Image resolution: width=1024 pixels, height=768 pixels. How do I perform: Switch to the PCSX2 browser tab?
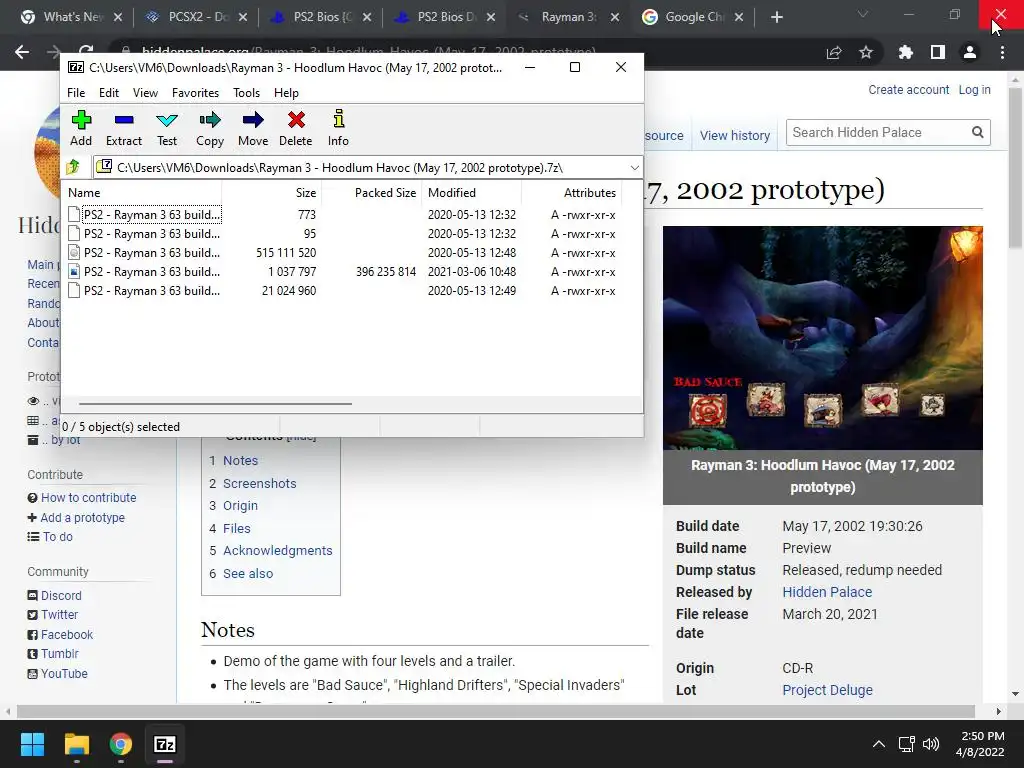[x=197, y=17]
